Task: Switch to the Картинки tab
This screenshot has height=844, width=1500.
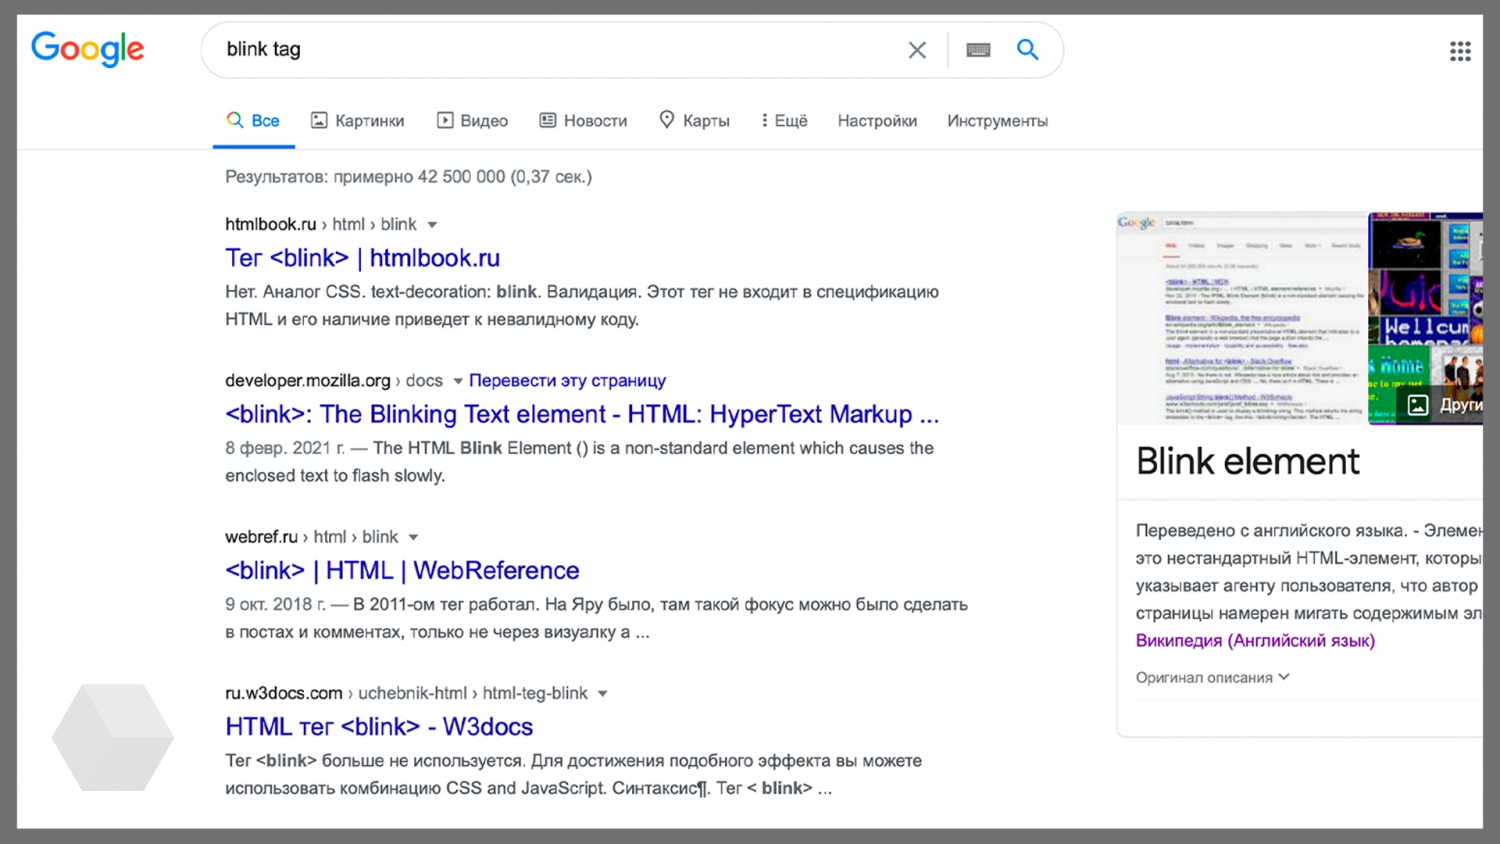Action: (357, 121)
